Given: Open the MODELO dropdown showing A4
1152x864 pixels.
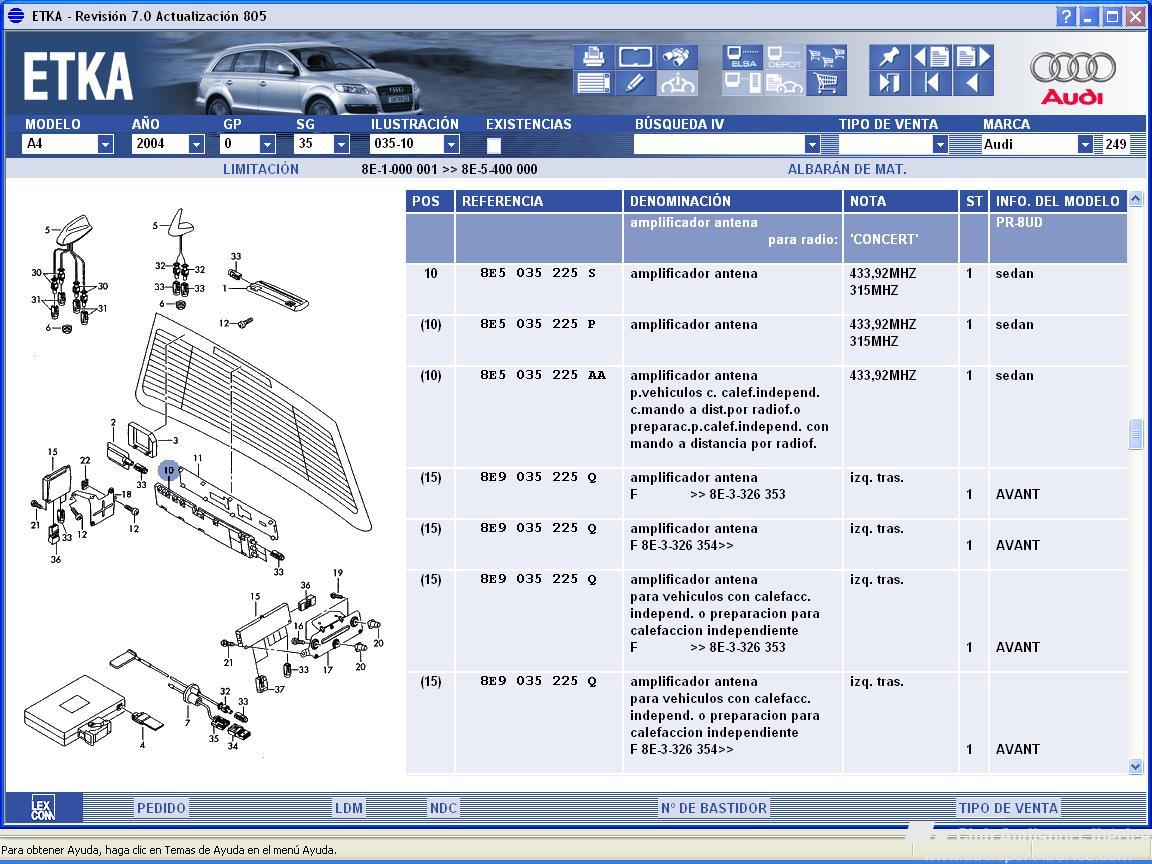Looking at the screenshot, I should [x=106, y=144].
